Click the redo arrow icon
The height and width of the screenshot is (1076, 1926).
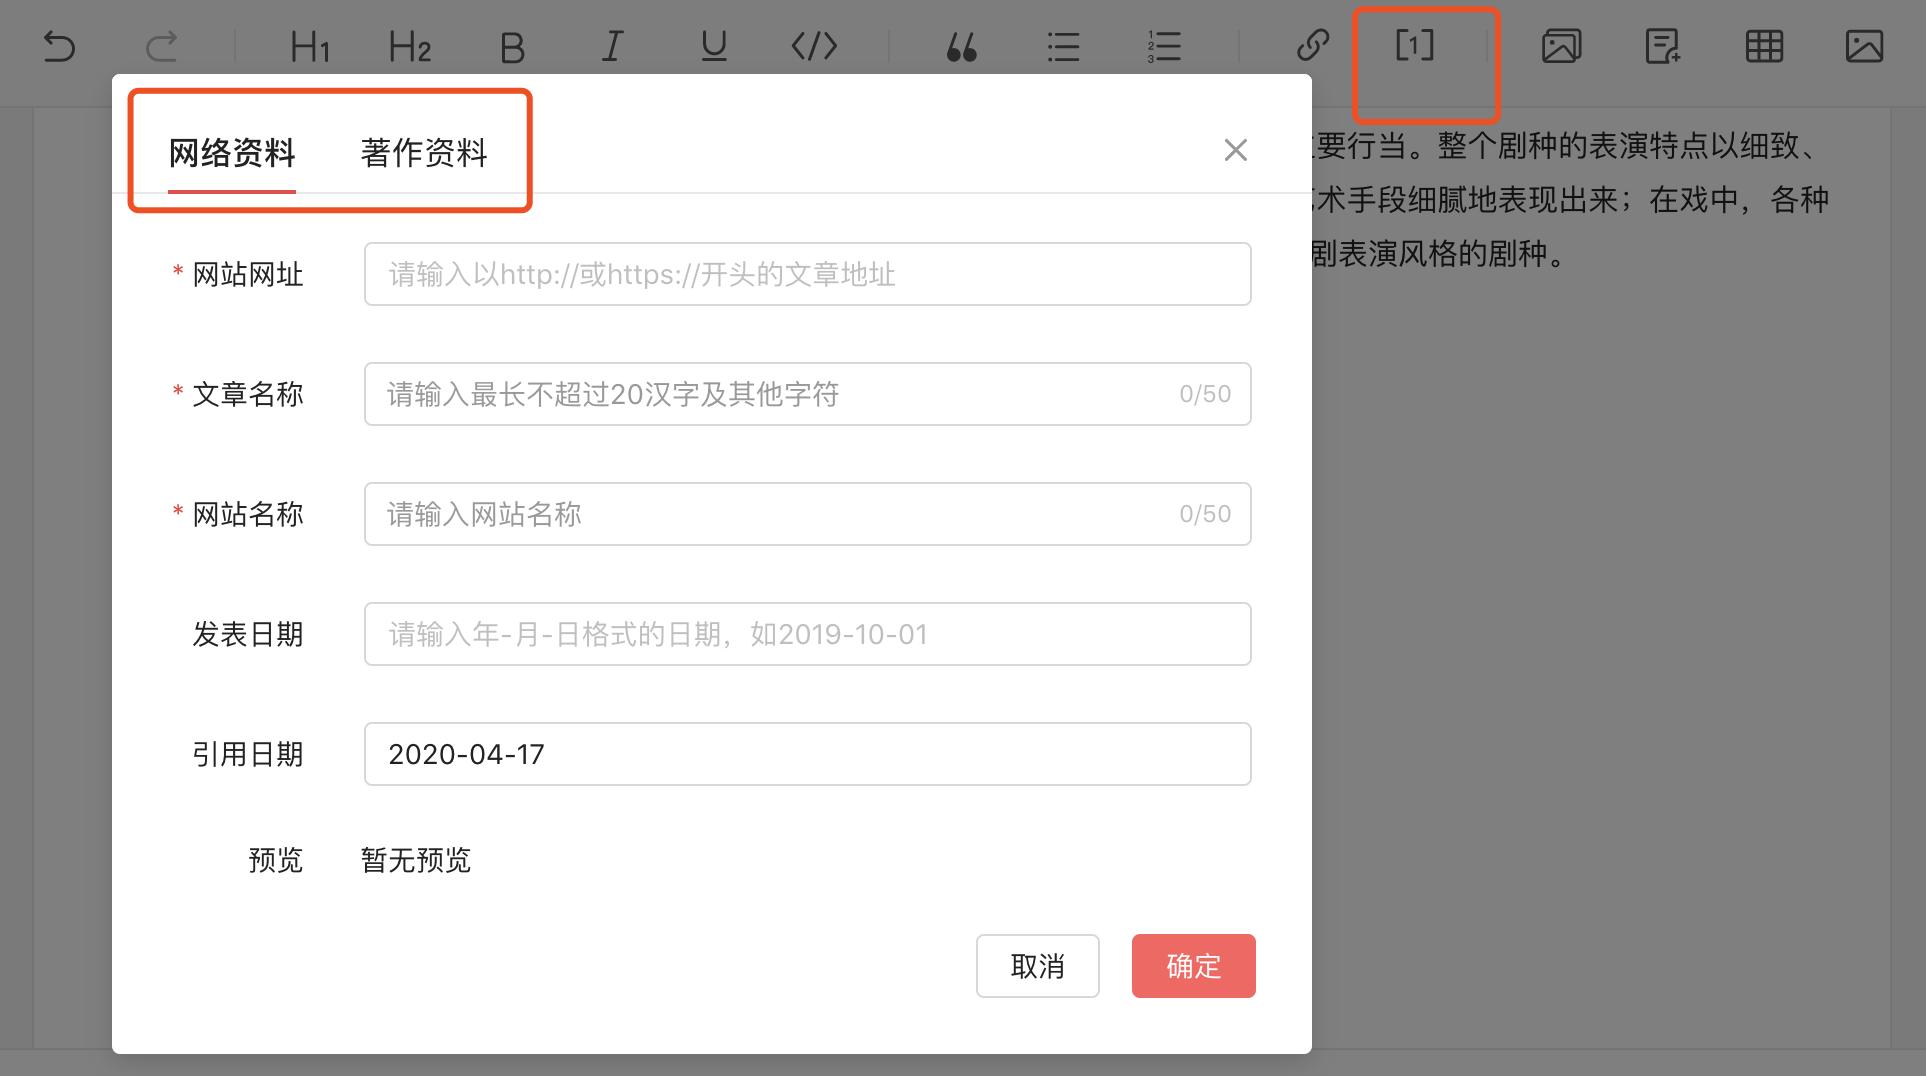(x=161, y=47)
